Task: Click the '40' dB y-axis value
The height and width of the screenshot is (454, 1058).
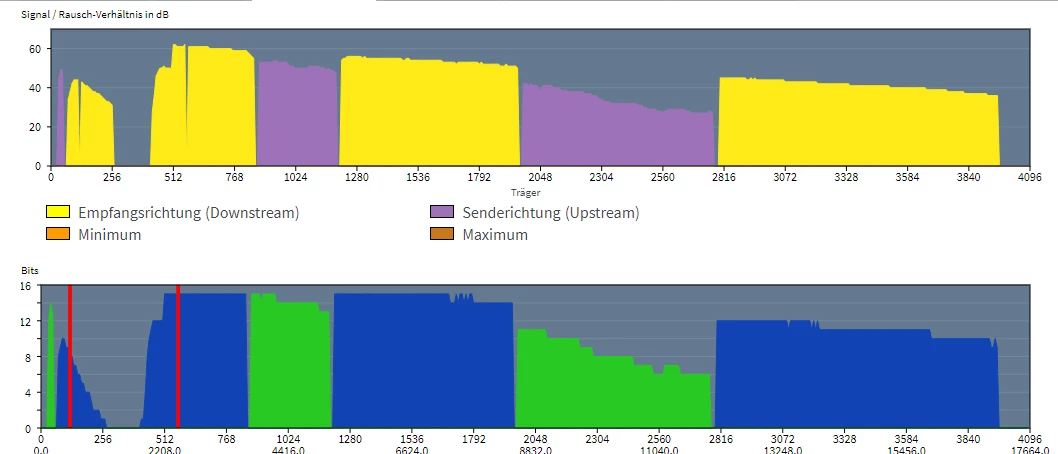Action: pos(36,88)
